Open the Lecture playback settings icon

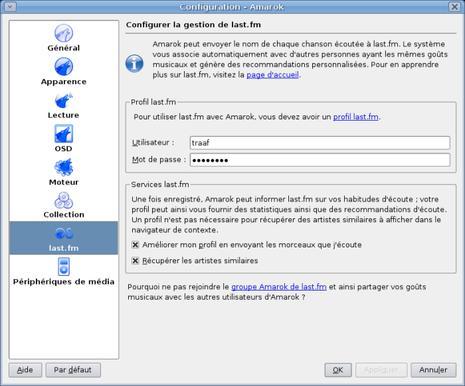coord(64,101)
